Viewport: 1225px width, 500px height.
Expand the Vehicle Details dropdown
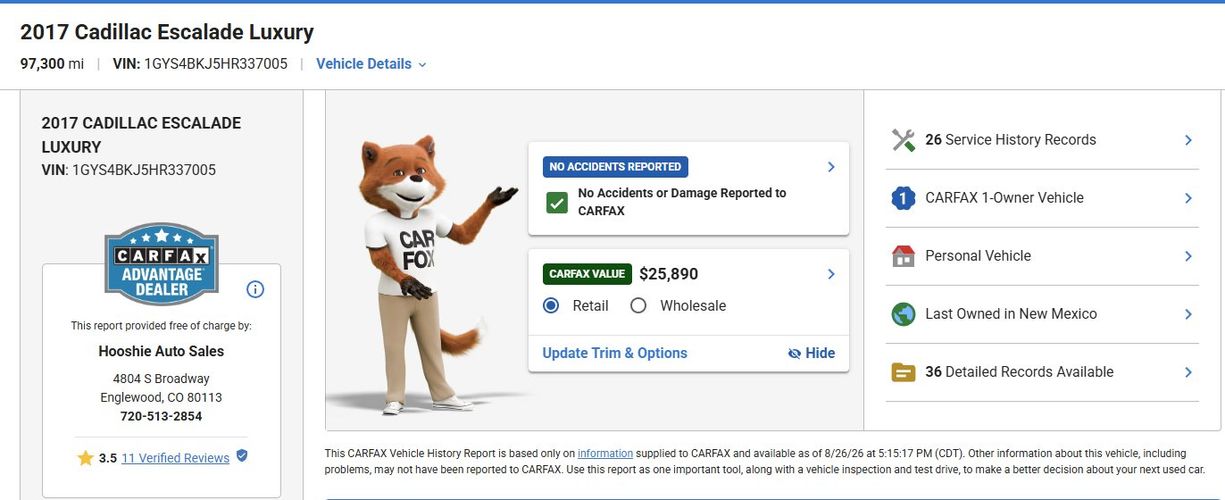pyautogui.click(x=371, y=64)
